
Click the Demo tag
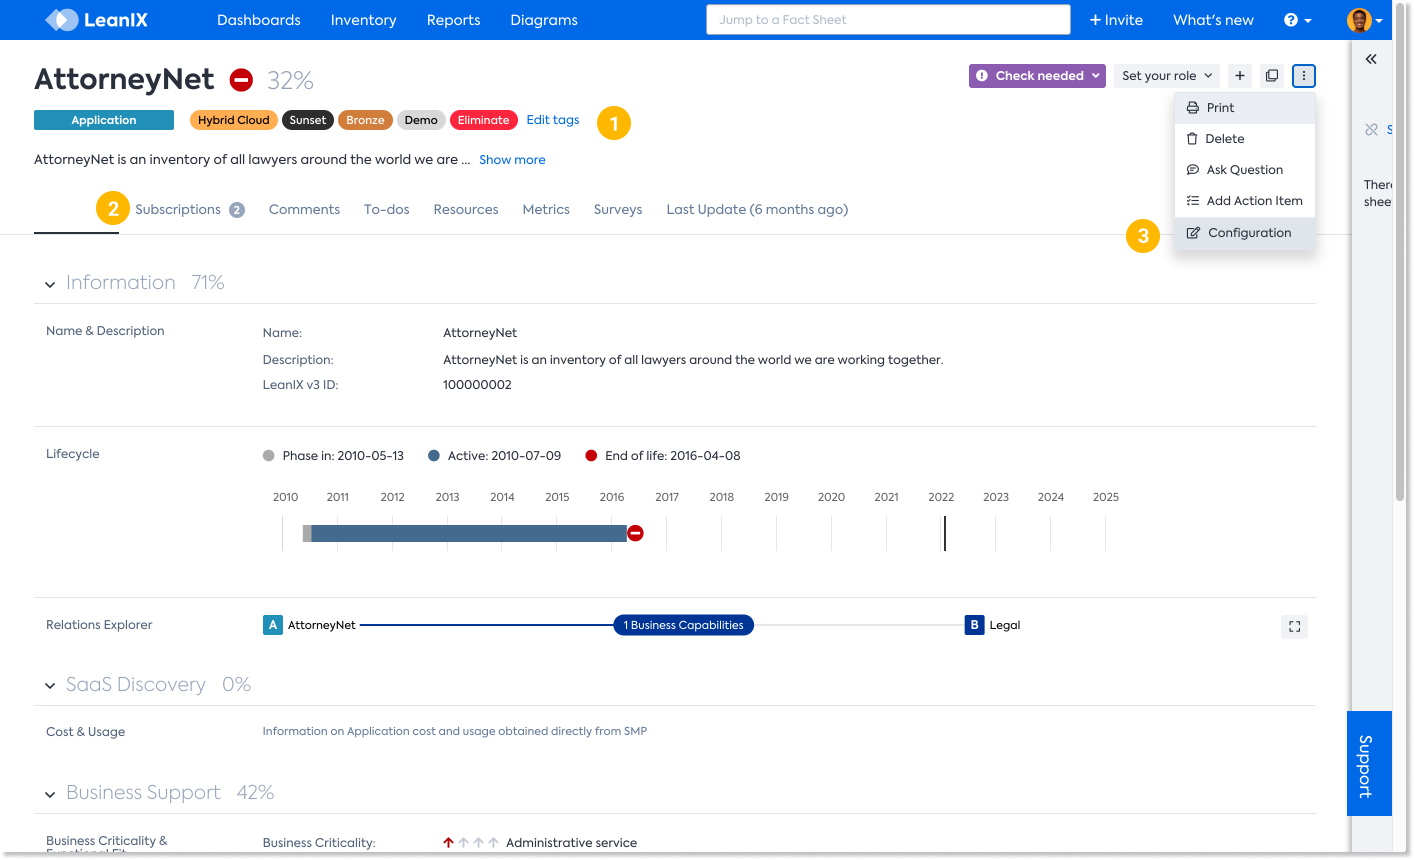click(421, 120)
